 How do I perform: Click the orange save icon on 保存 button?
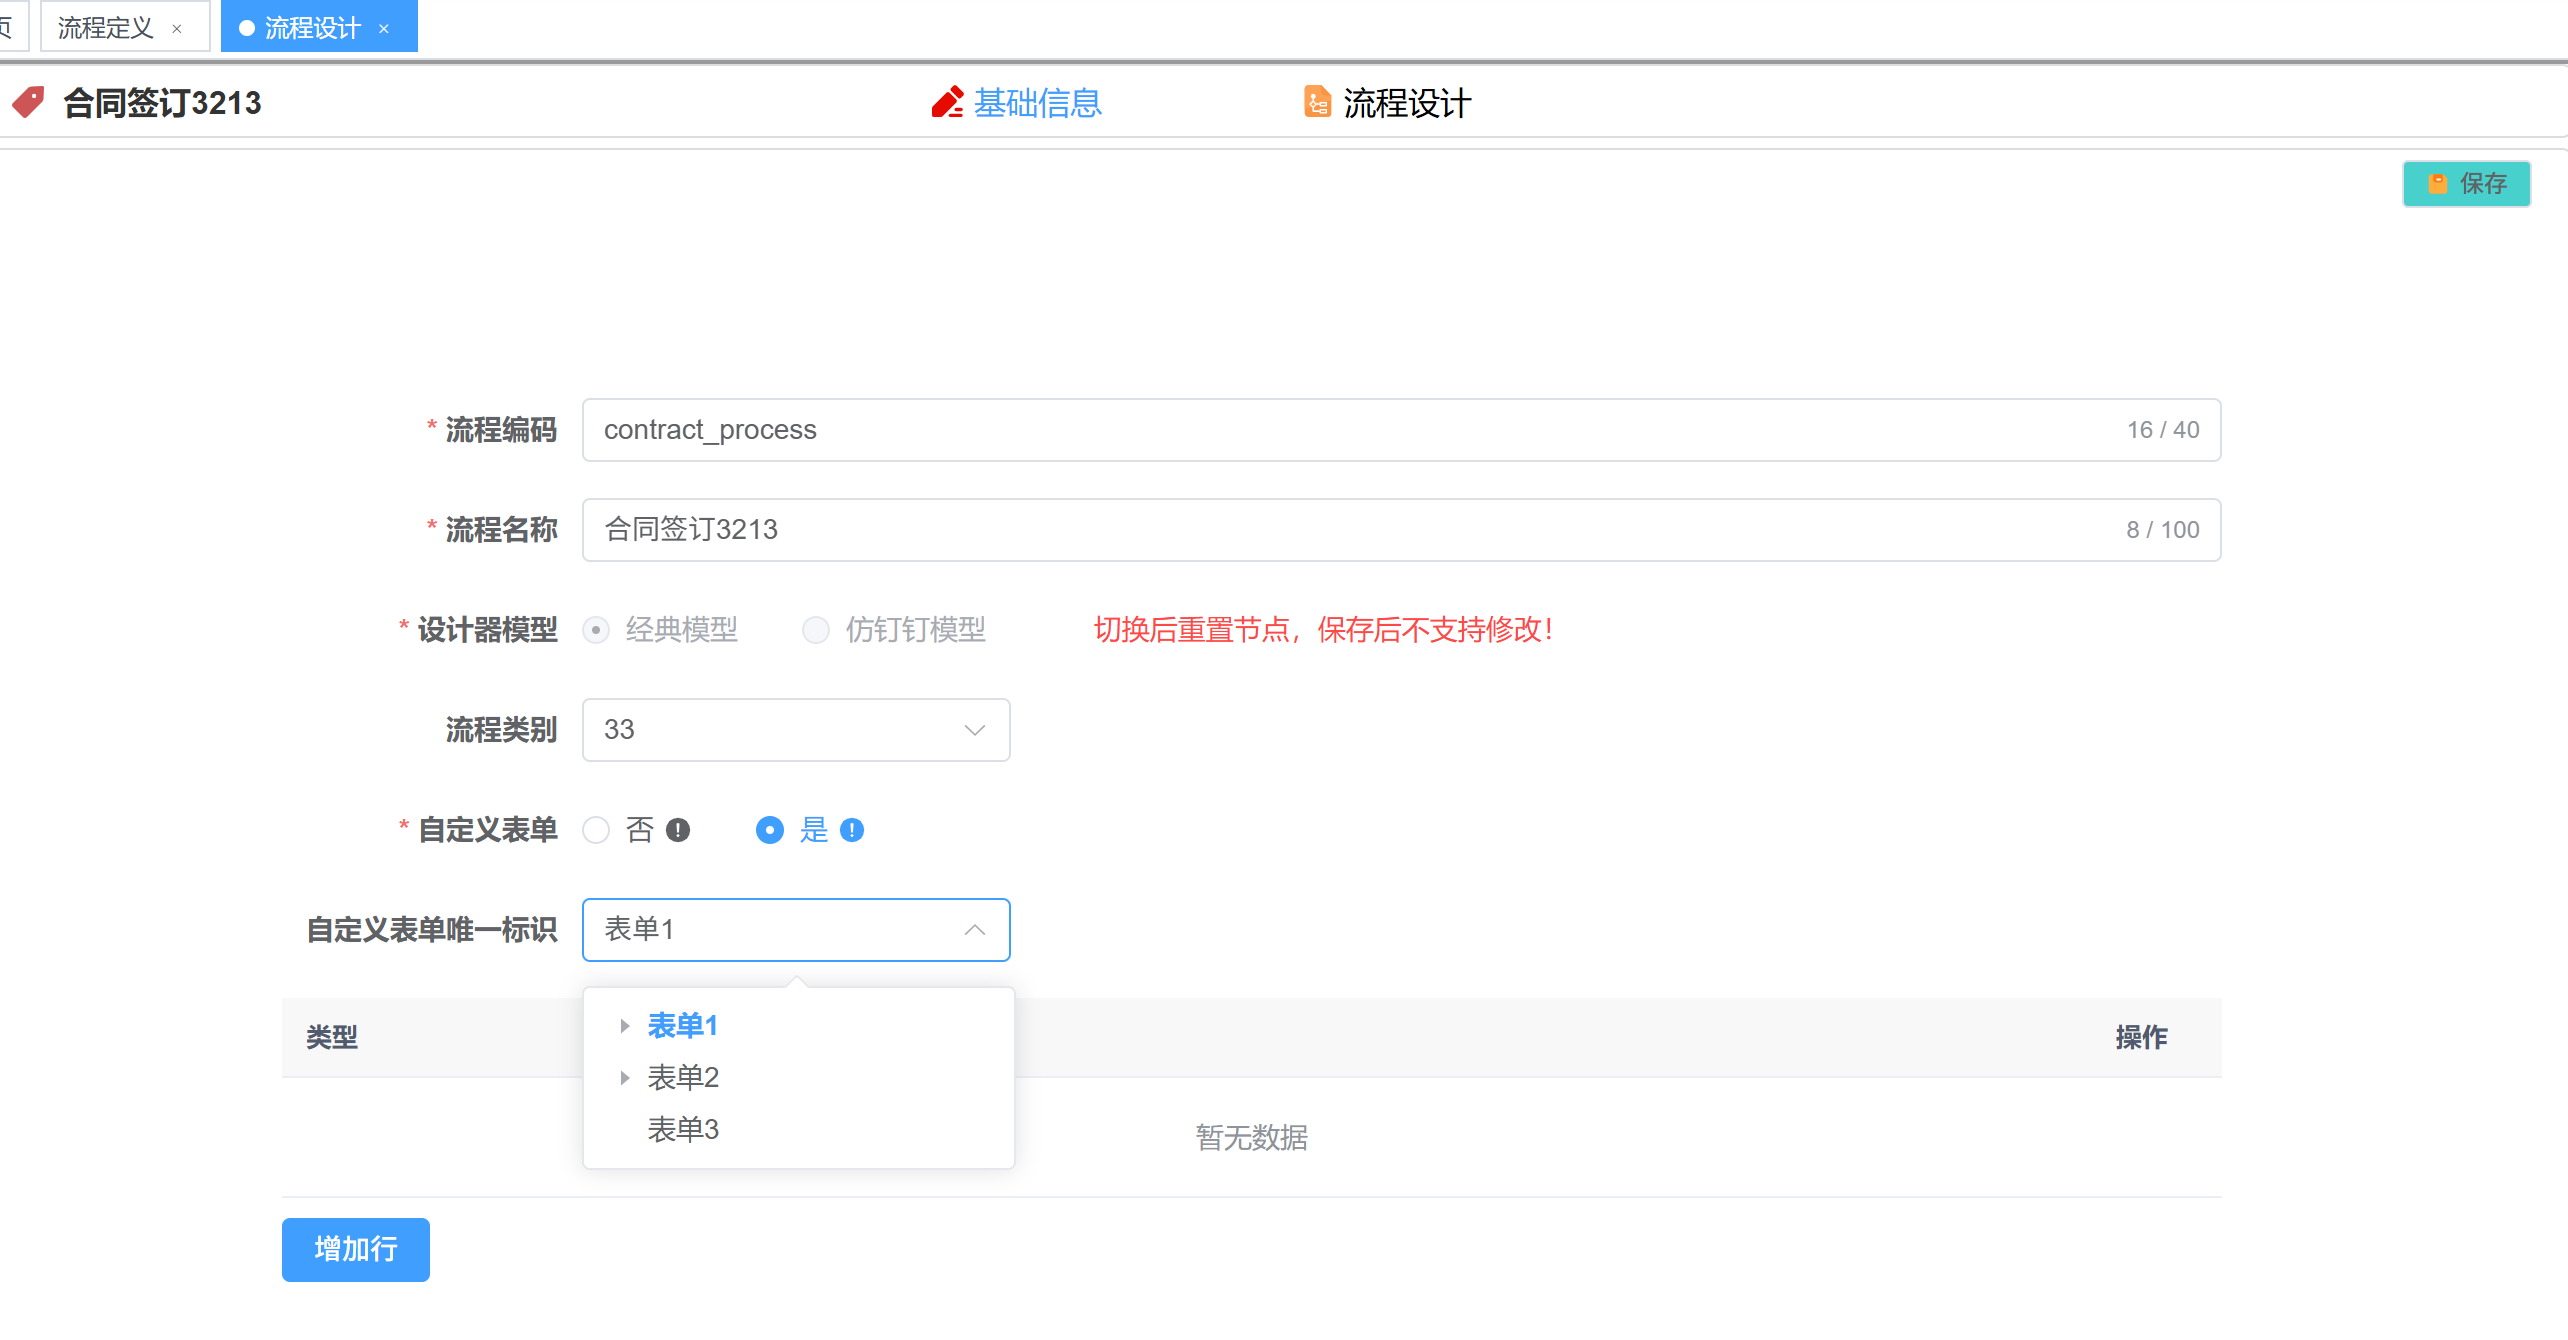pos(2438,183)
